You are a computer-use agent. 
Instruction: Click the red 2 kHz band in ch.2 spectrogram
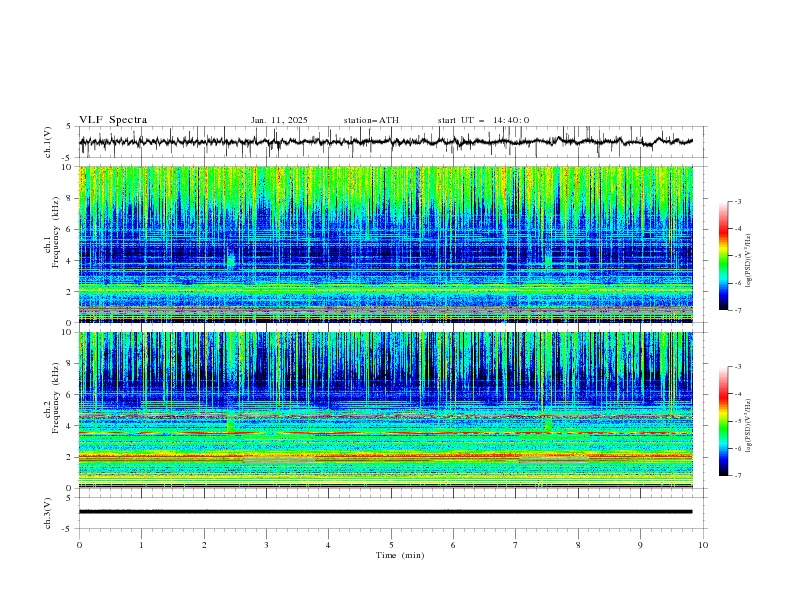pyautogui.click(x=386, y=456)
